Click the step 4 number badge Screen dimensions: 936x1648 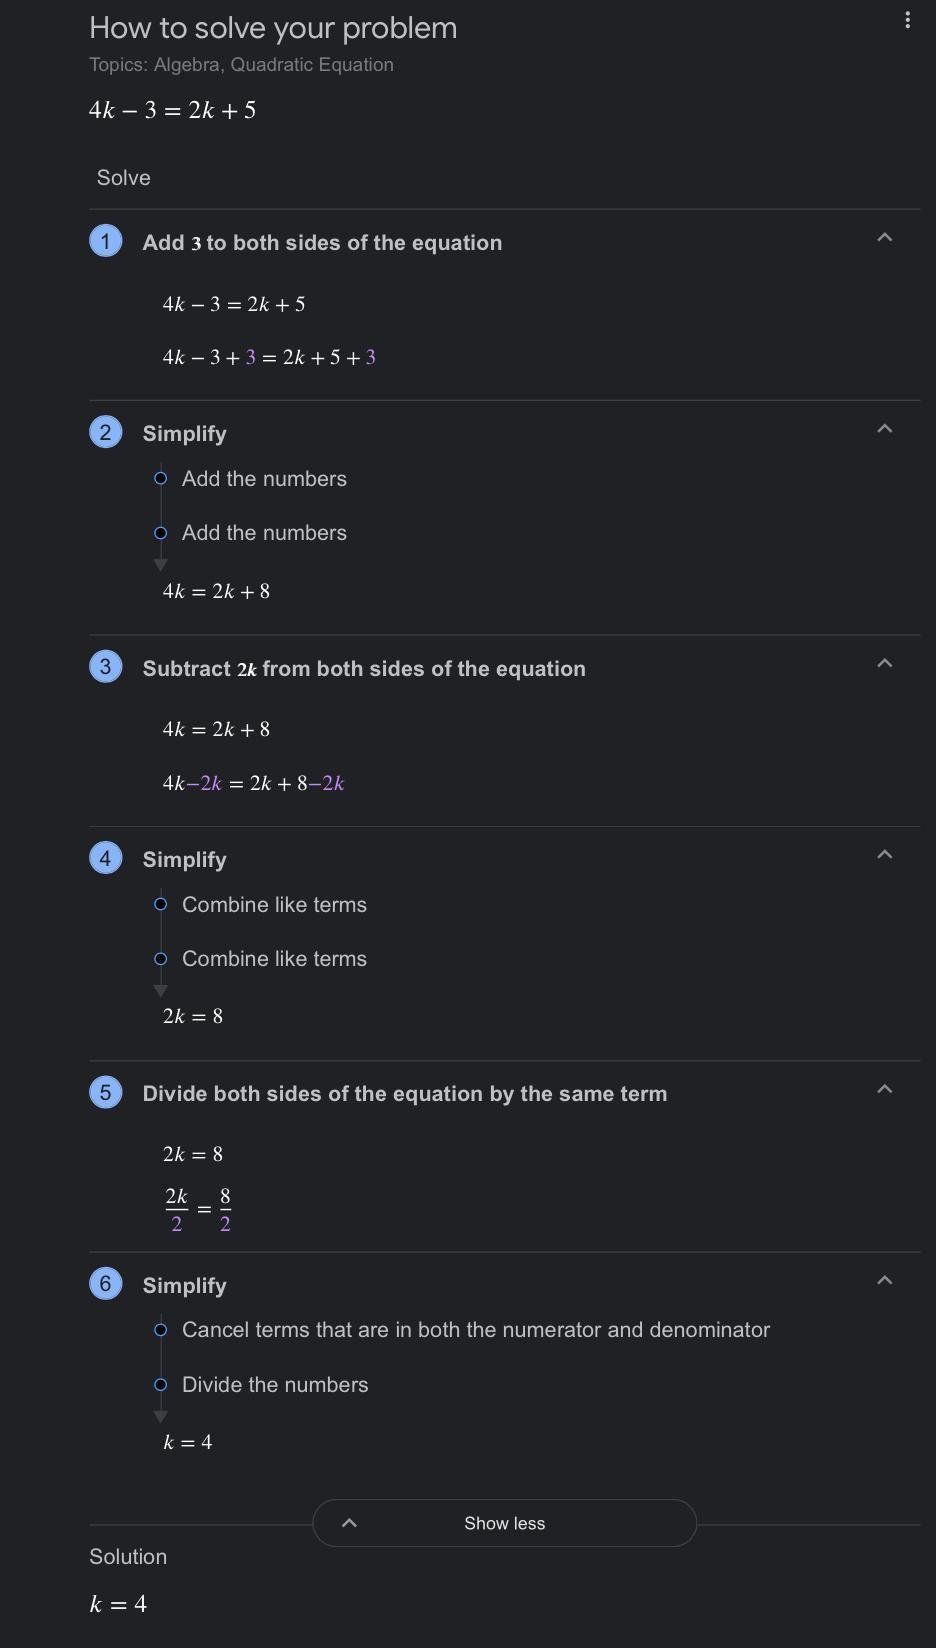(x=106, y=858)
